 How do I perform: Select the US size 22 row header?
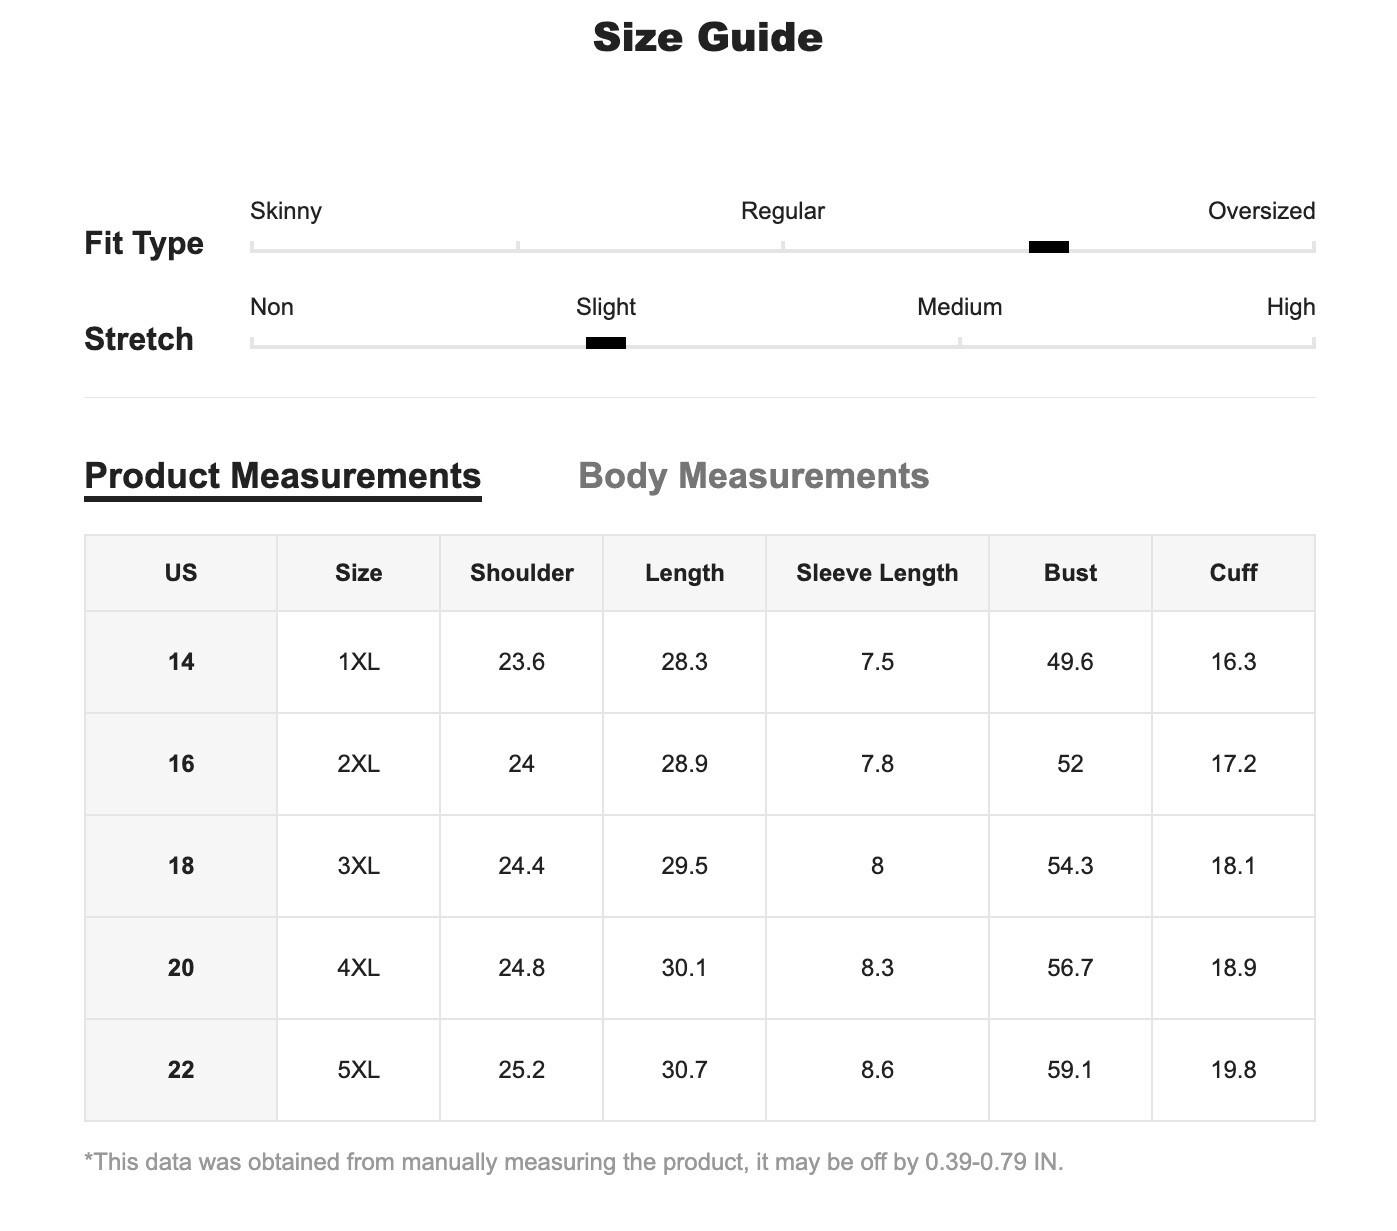[181, 1070]
